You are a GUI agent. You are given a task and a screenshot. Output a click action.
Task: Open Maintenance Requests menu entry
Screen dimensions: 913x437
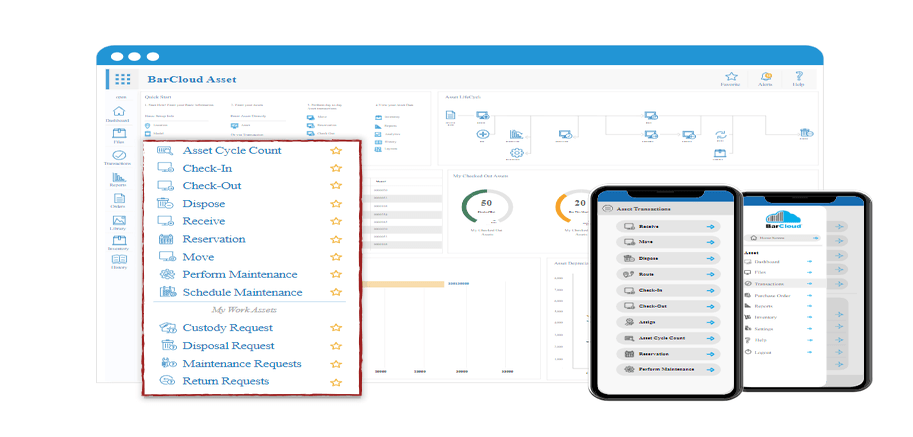(242, 364)
